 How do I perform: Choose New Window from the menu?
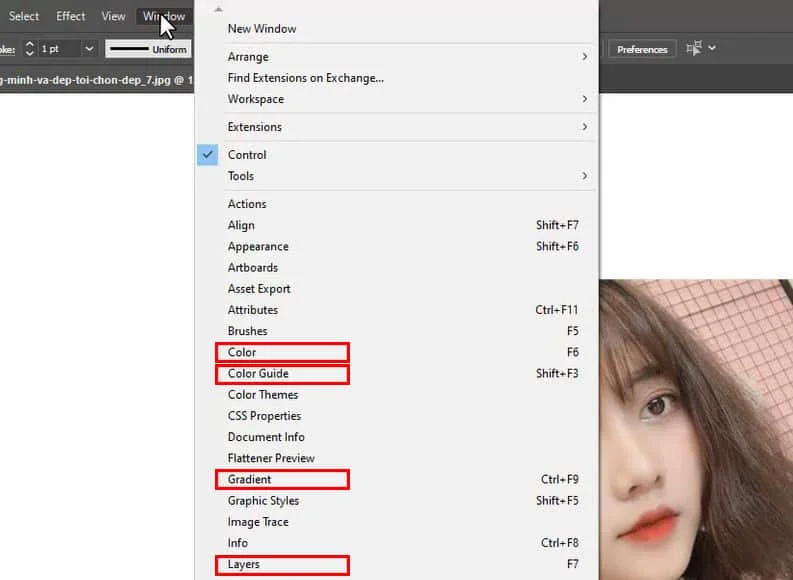262,29
